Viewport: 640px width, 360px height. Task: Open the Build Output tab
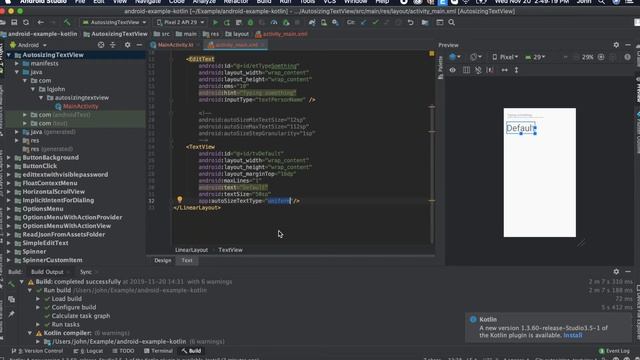(47, 272)
